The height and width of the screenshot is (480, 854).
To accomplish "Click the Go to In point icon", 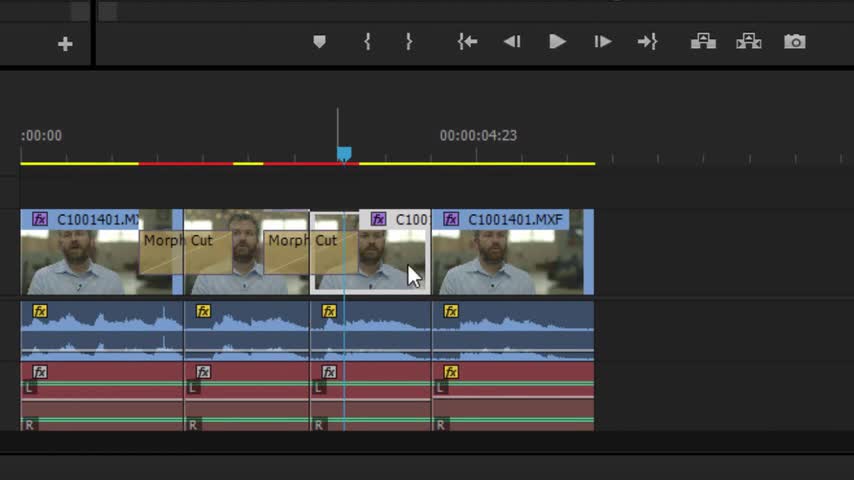I will (x=467, y=41).
